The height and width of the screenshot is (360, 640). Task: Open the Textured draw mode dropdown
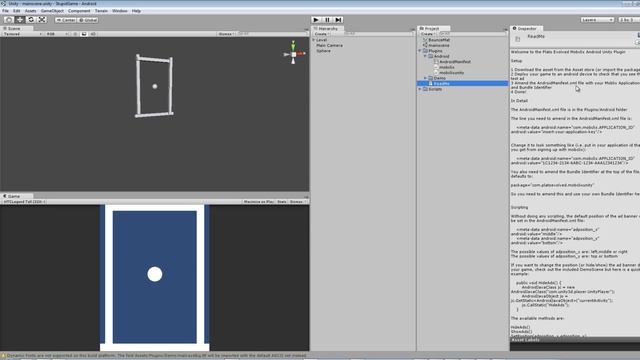click(x=22, y=34)
